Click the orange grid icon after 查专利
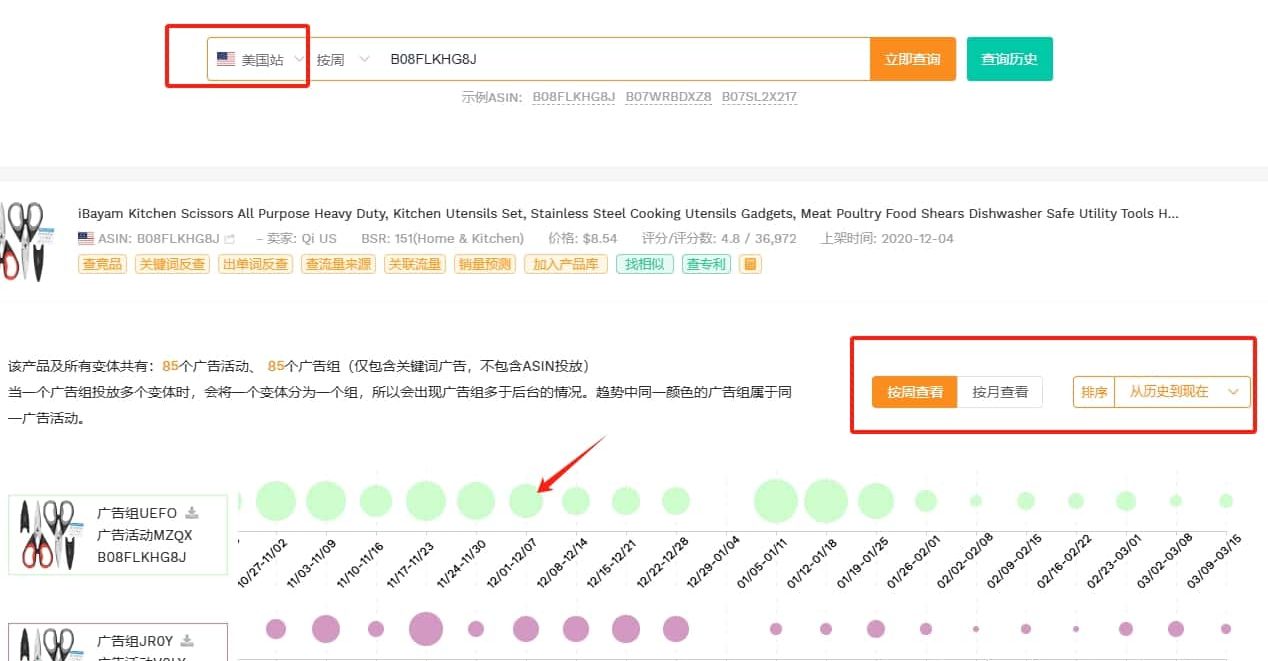1268x661 pixels. (x=750, y=265)
